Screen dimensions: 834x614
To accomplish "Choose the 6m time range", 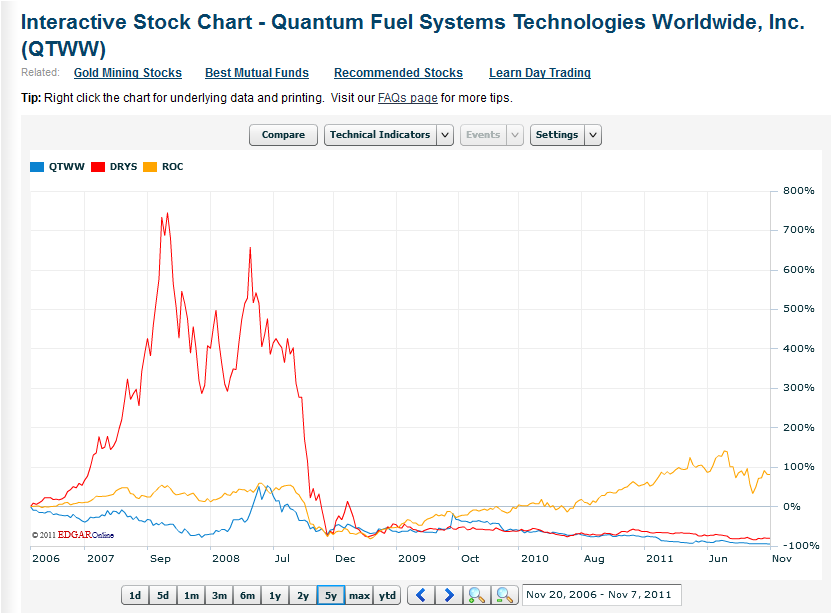I will click(x=247, y=595).
